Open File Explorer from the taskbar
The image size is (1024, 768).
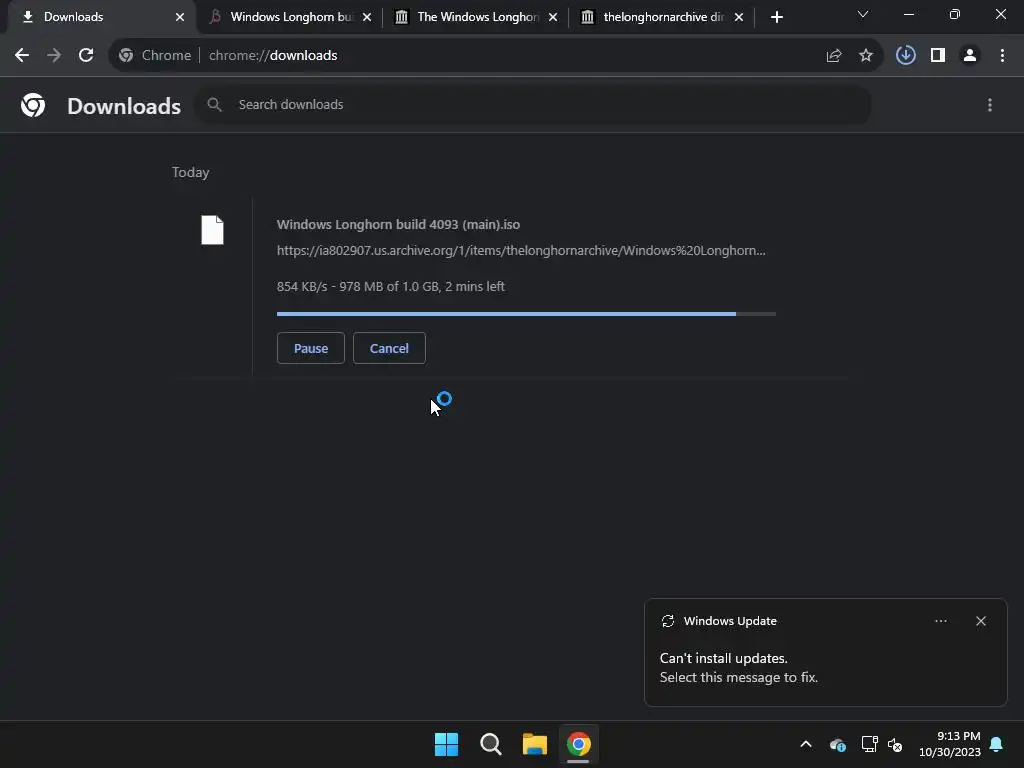(535, 744)
